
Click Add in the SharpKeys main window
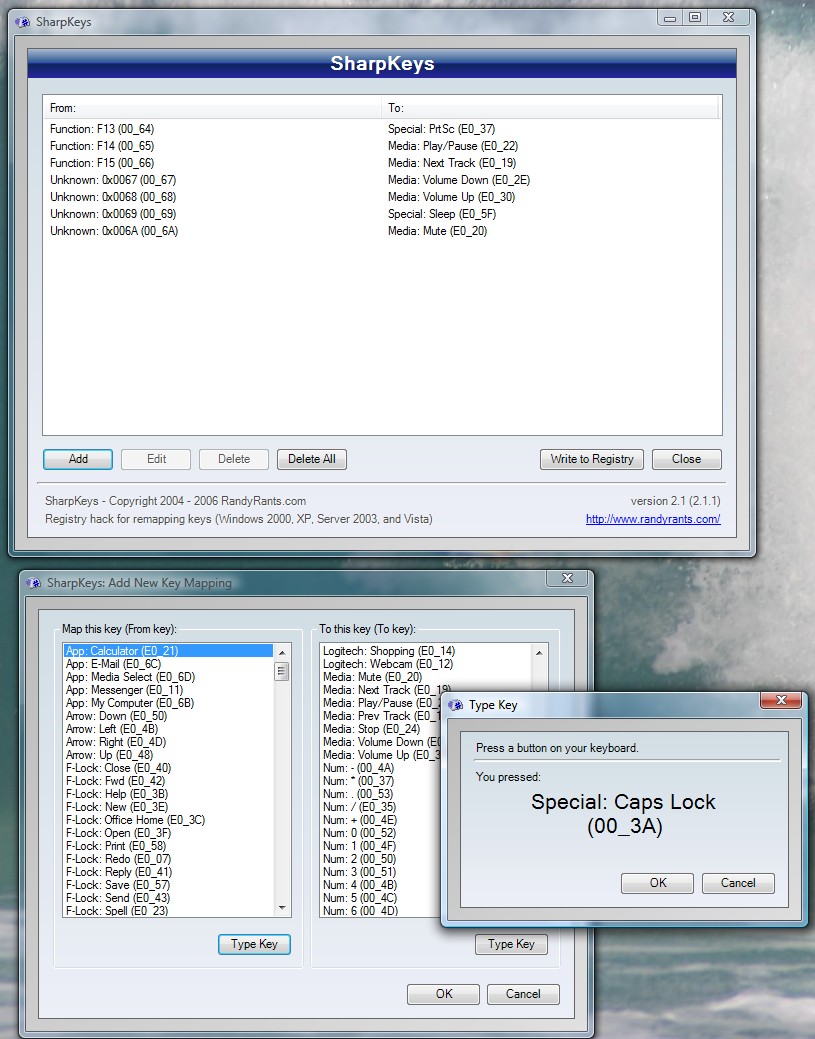coord(78,459)
